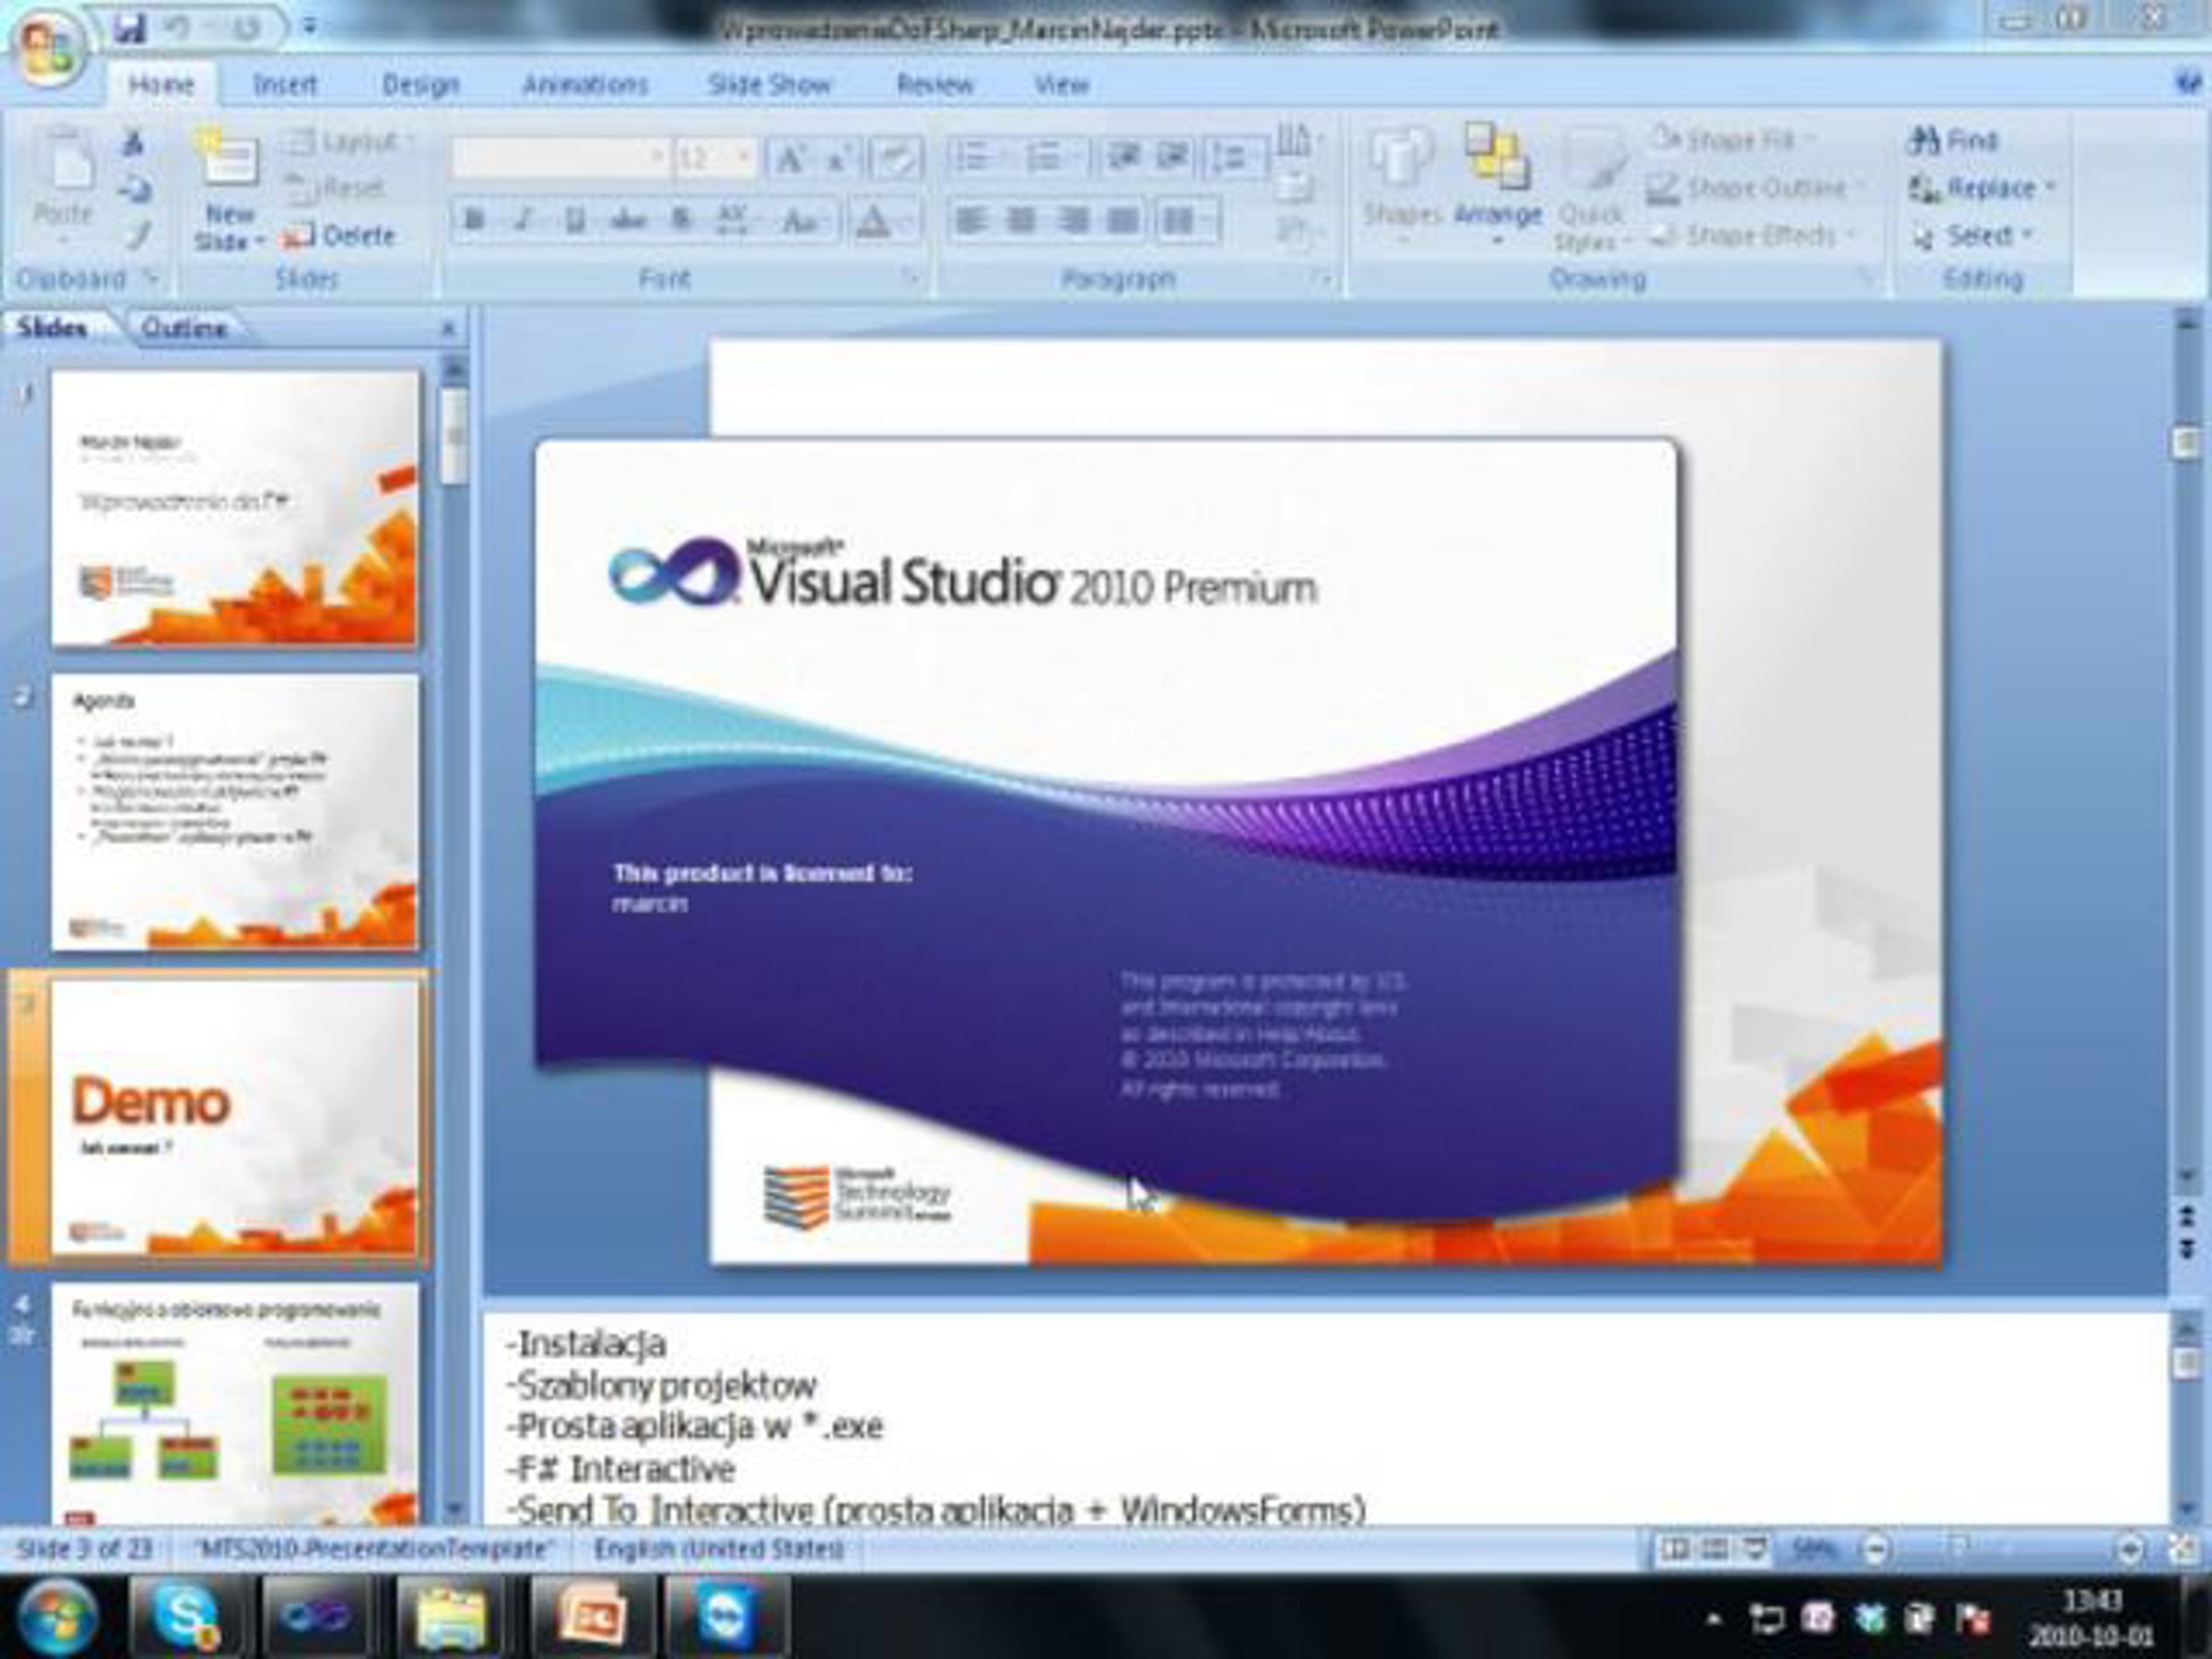Open the round Office button menu
The image size is (2212, 1659).
click(48, 47)
